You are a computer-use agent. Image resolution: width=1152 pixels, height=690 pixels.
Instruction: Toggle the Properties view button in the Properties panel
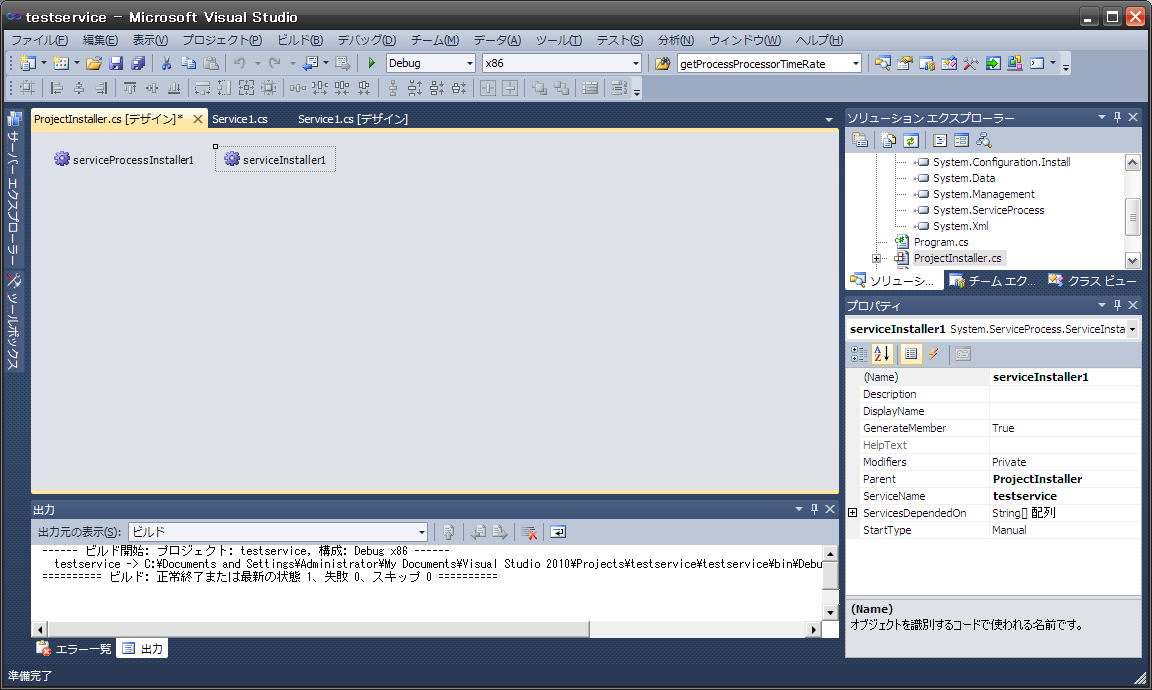(911, 354)
